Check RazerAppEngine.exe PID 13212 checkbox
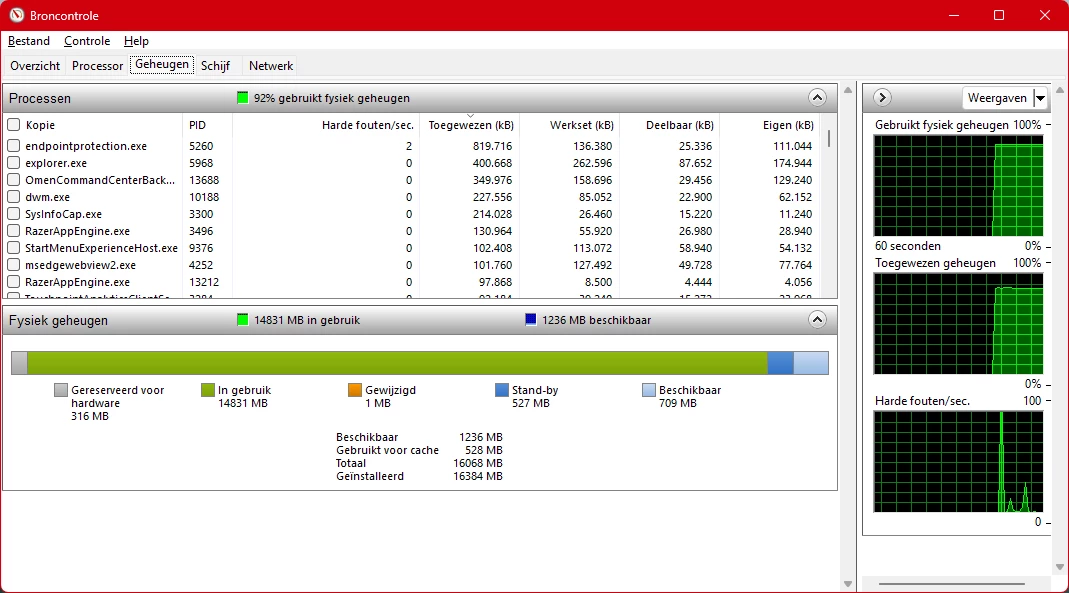This screenshot has height=593, width=1069. 14,282
